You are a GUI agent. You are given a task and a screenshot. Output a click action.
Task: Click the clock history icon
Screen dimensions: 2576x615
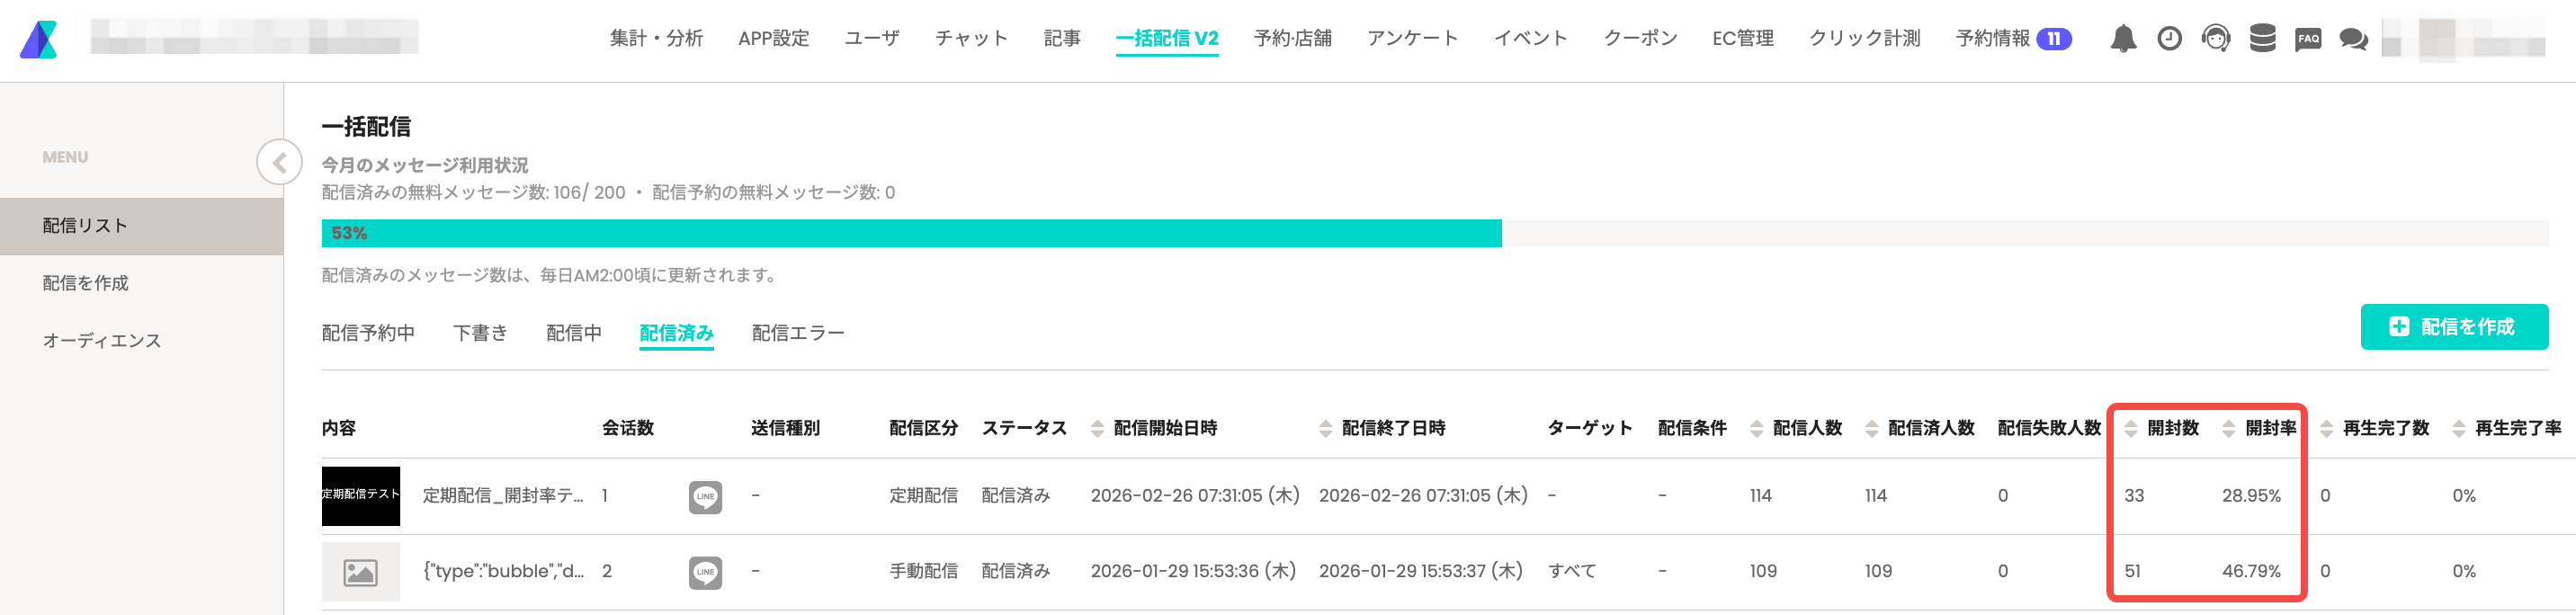(2169, 39)
